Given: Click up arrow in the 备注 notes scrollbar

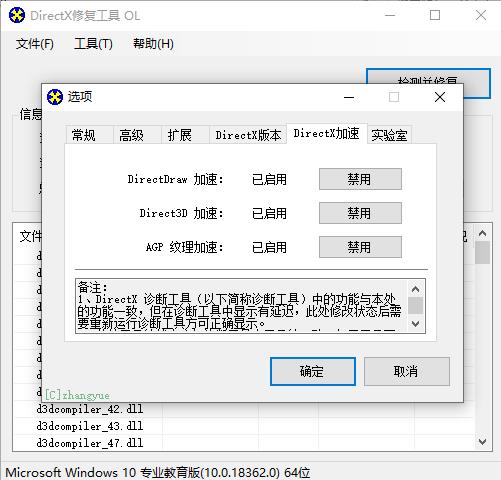Looking at the screenshot, I should [415, 289].
